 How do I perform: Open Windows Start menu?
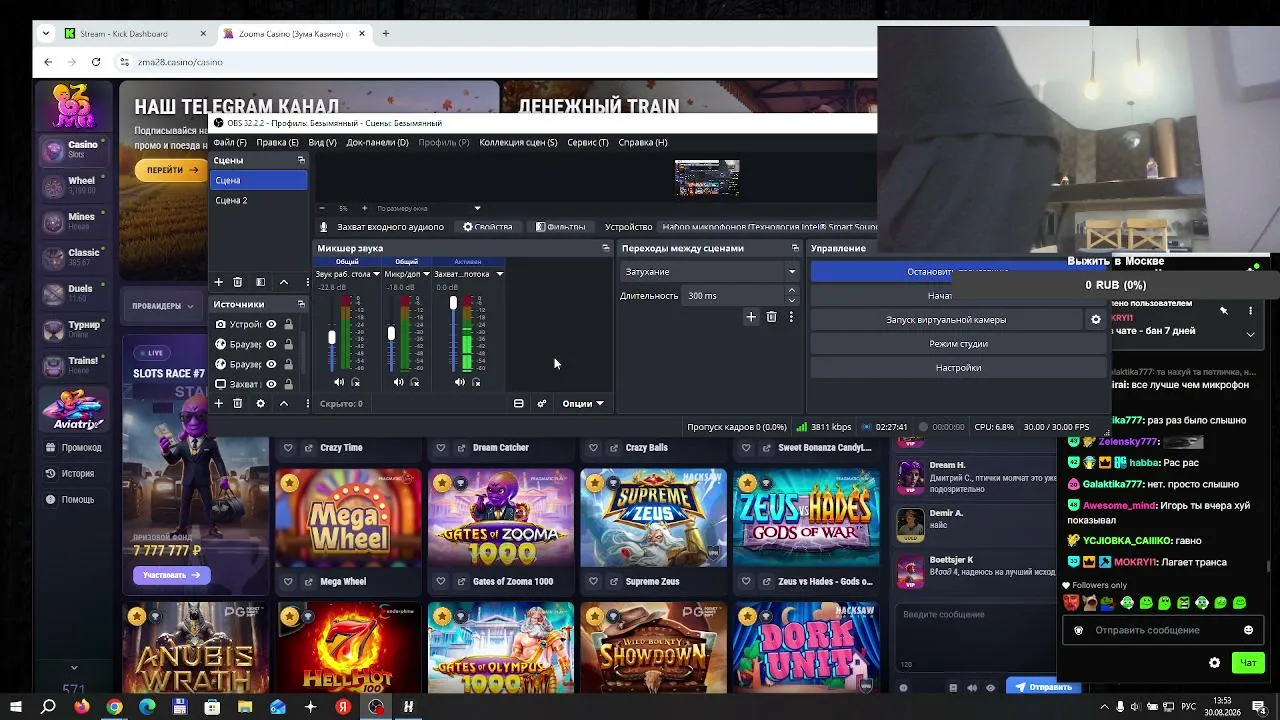tap(16, 707)
